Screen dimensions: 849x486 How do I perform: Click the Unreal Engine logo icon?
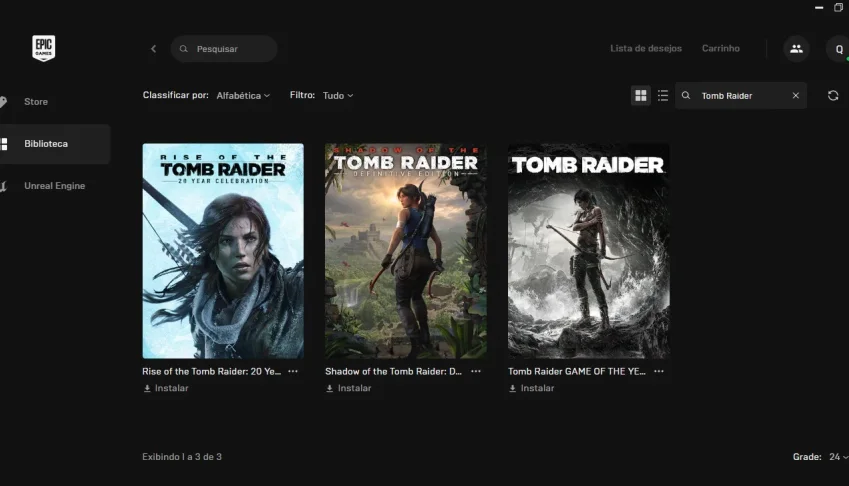click(x=3, y=186)
